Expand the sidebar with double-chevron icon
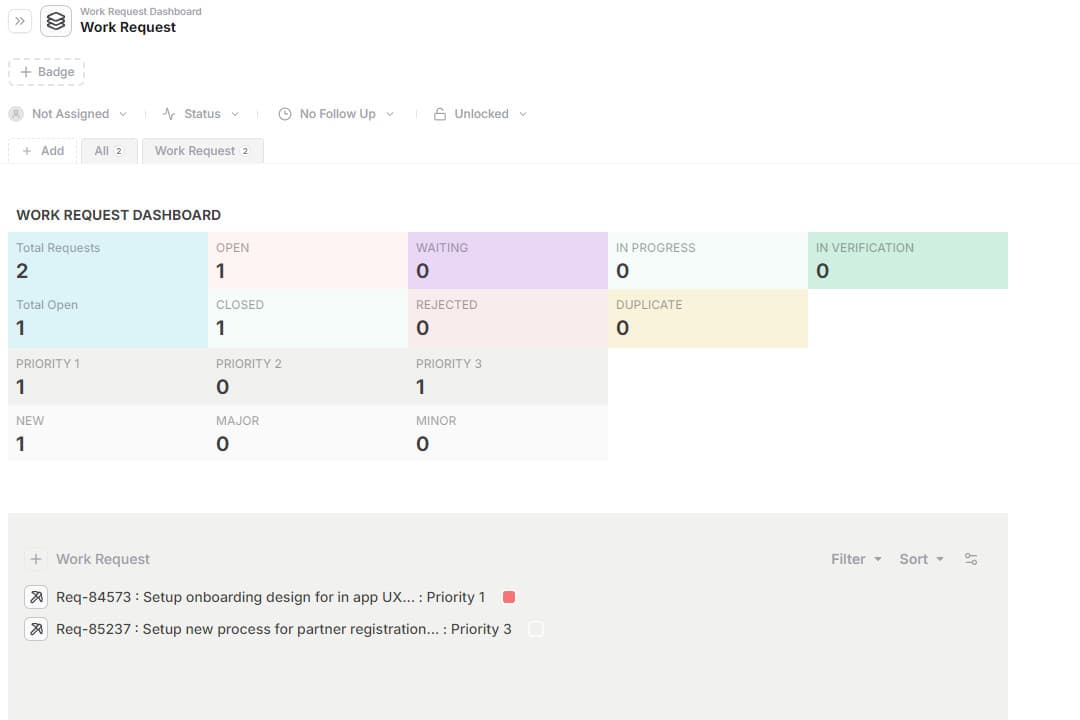The height and width of the screenshot is (720, 1080). (20, 21)
